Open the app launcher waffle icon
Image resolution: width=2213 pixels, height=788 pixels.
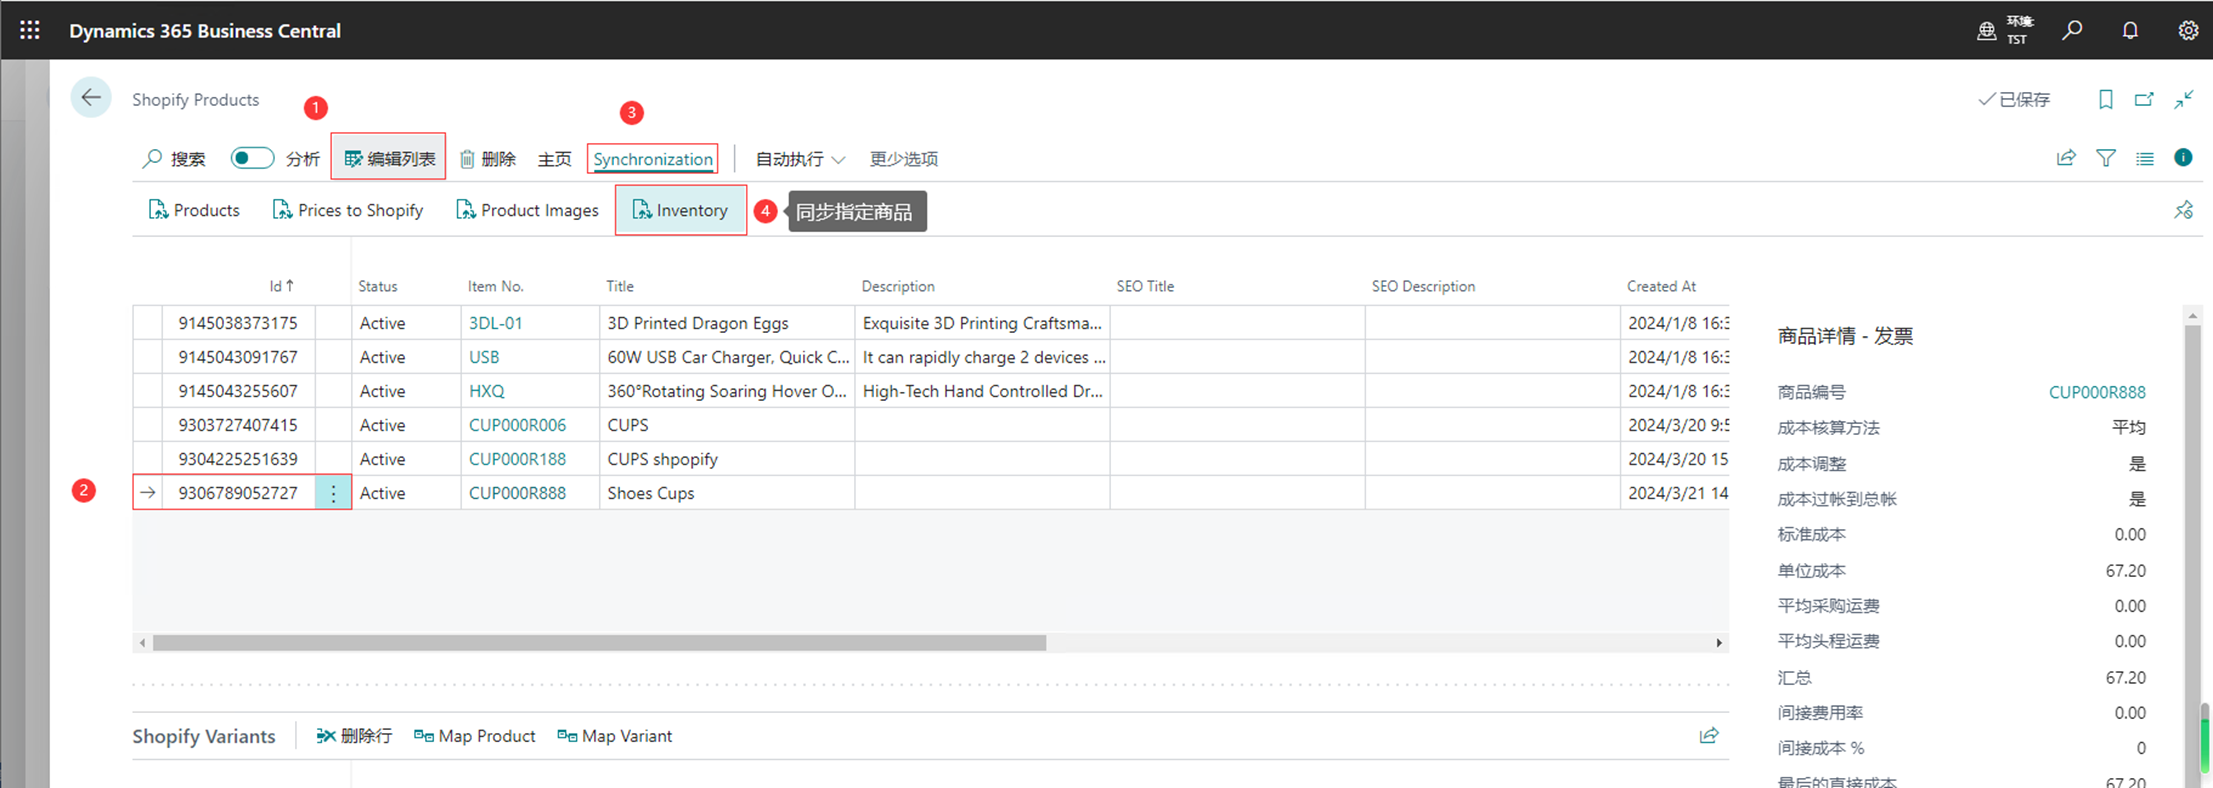point(30,30)
